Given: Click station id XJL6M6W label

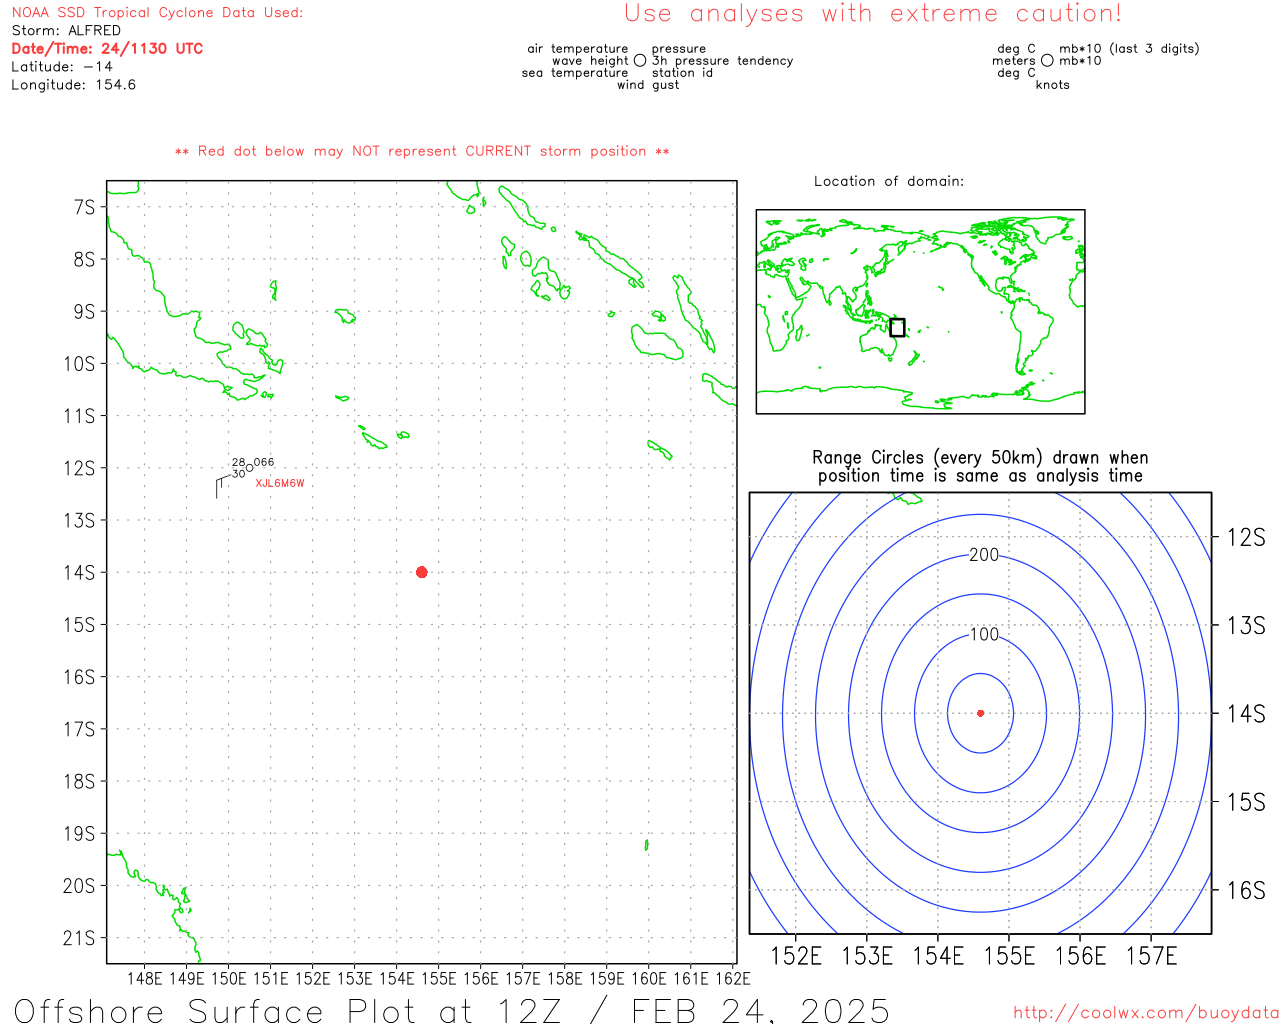Looking at the screenshot, I should click(x=280, y=484).
